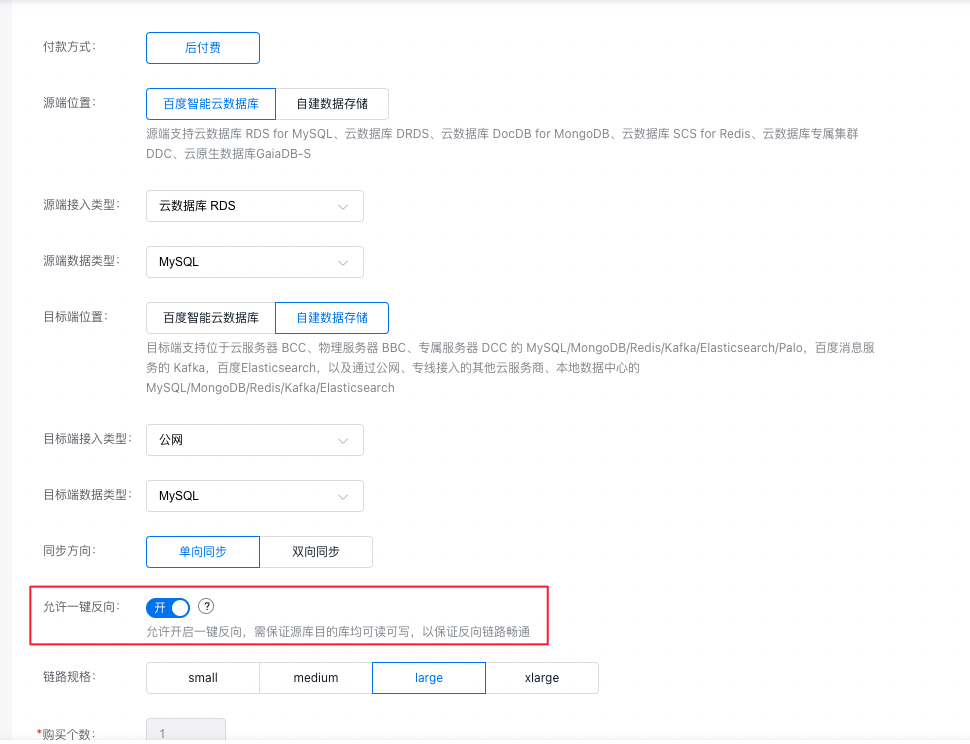Pick the small 链路规格 option

202,678
